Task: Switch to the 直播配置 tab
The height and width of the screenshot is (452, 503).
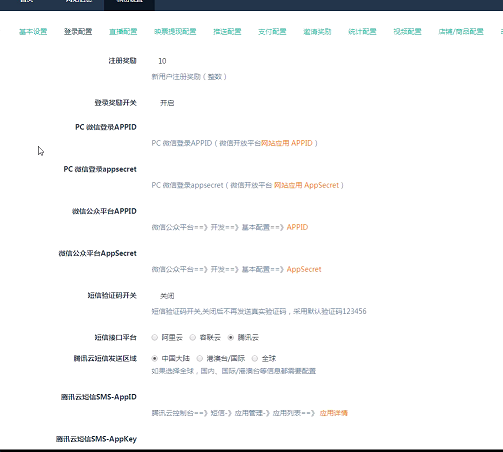Action: click(123, 32)
